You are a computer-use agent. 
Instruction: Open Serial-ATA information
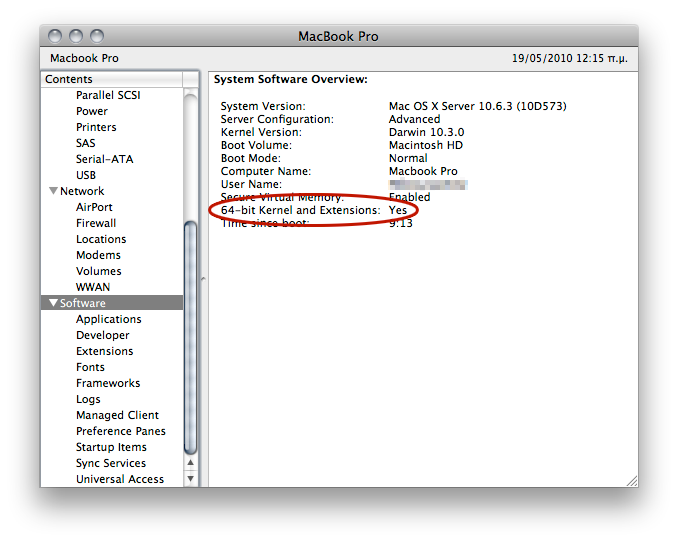point(105,159)
